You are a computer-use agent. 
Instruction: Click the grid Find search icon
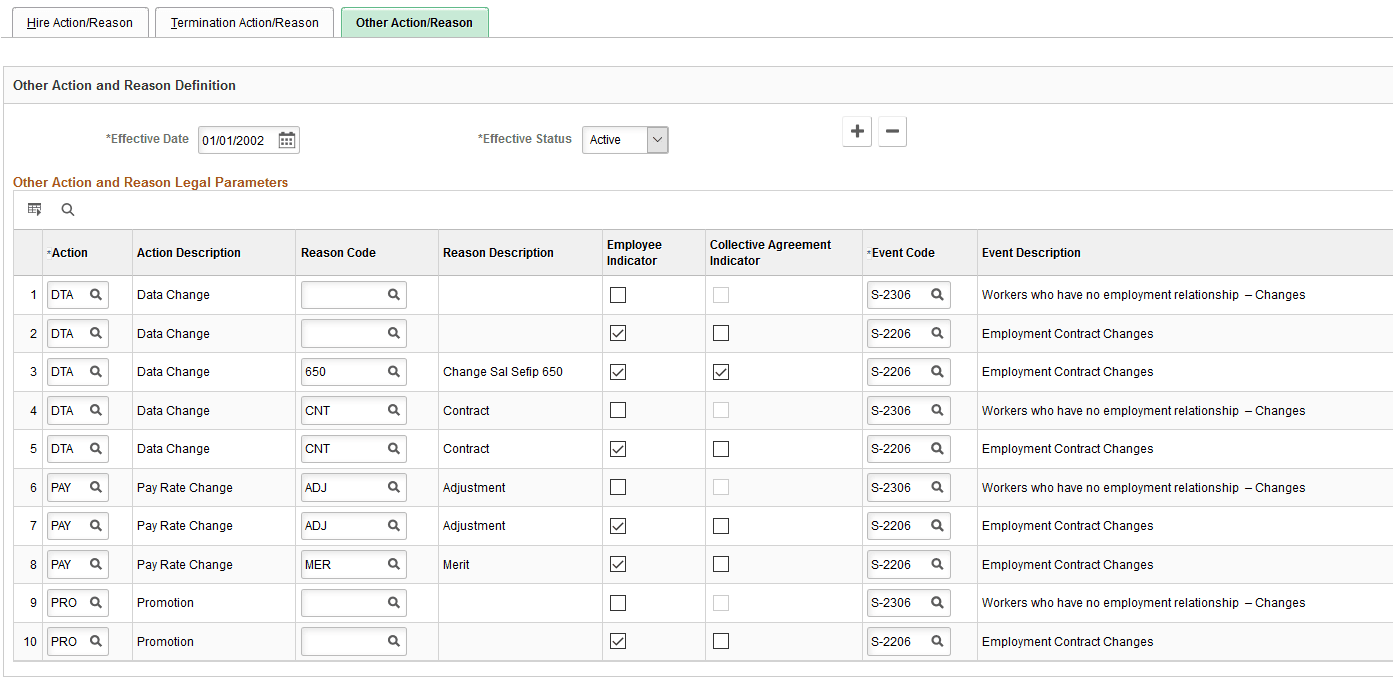click(68, 210)
